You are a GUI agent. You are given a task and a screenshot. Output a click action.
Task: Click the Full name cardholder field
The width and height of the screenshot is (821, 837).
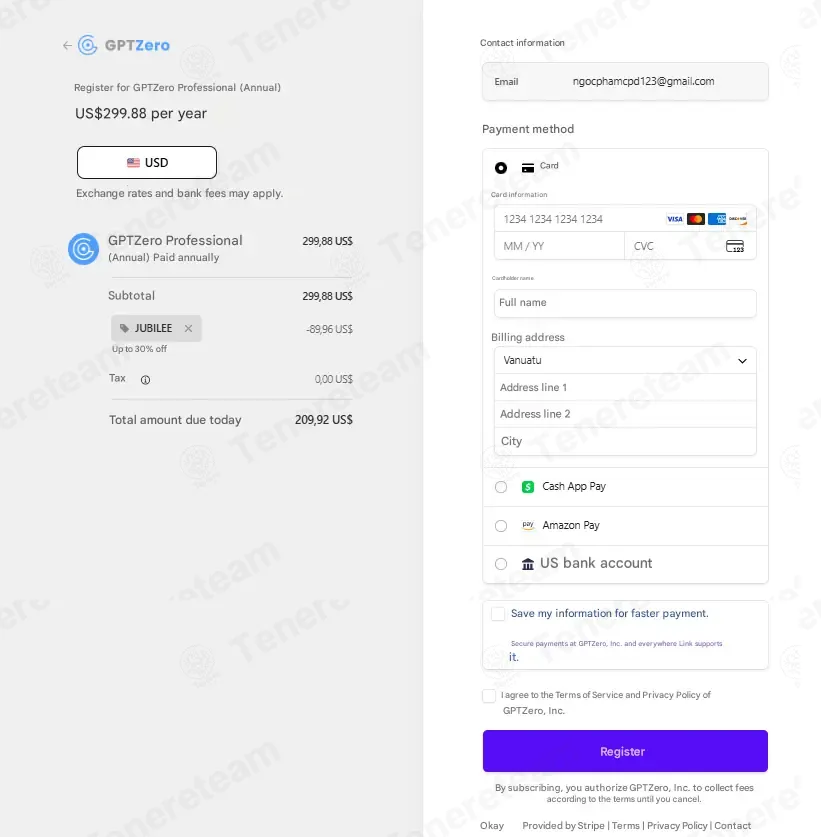tap(625, 303)
